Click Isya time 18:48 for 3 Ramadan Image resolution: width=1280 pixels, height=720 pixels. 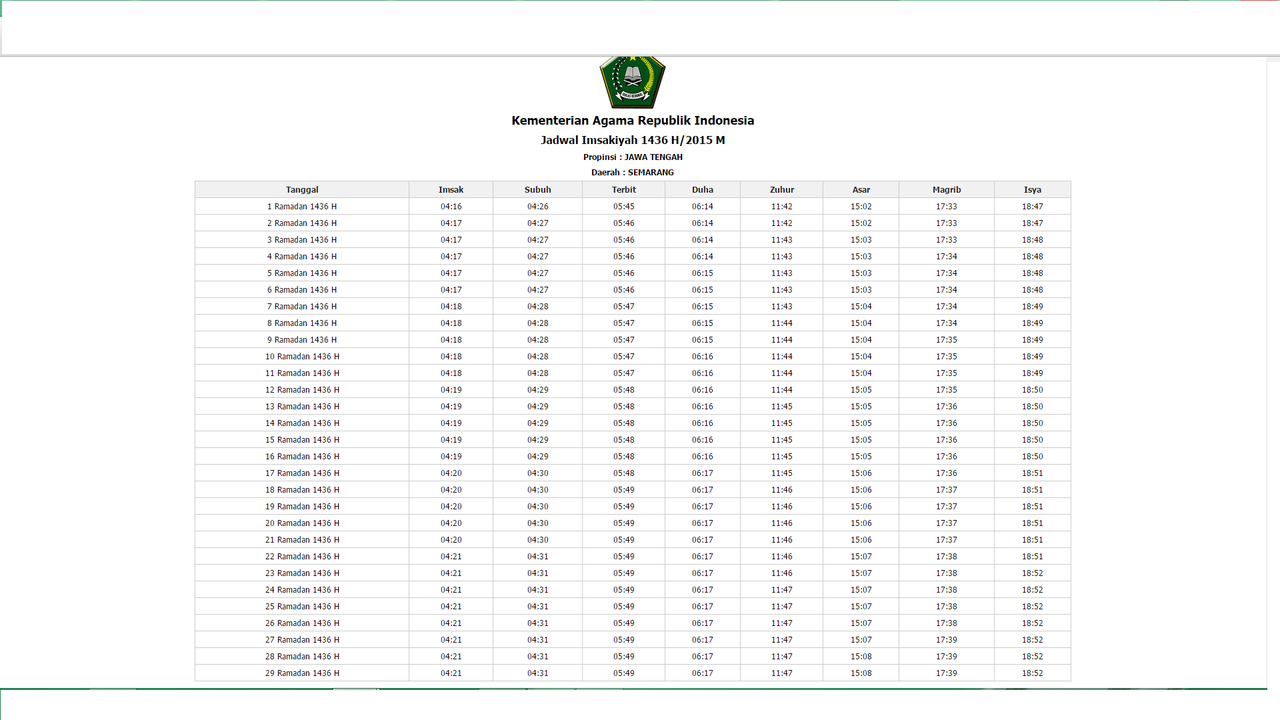click(x=1033, y=240)
